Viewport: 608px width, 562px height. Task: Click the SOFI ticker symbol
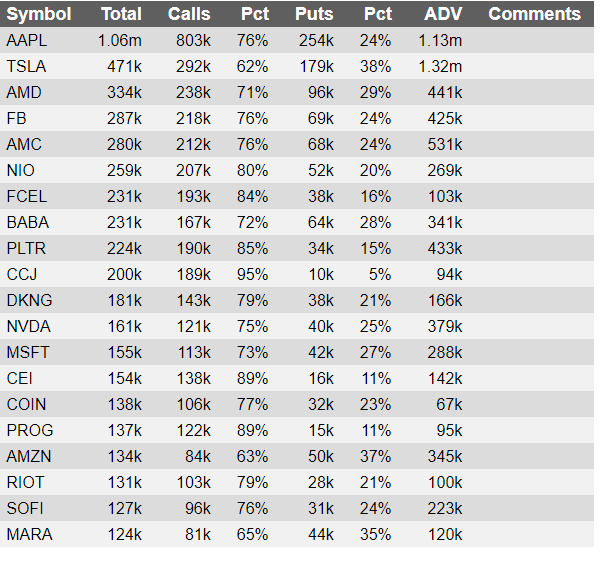pyautogui.click(x=25, y=508)
